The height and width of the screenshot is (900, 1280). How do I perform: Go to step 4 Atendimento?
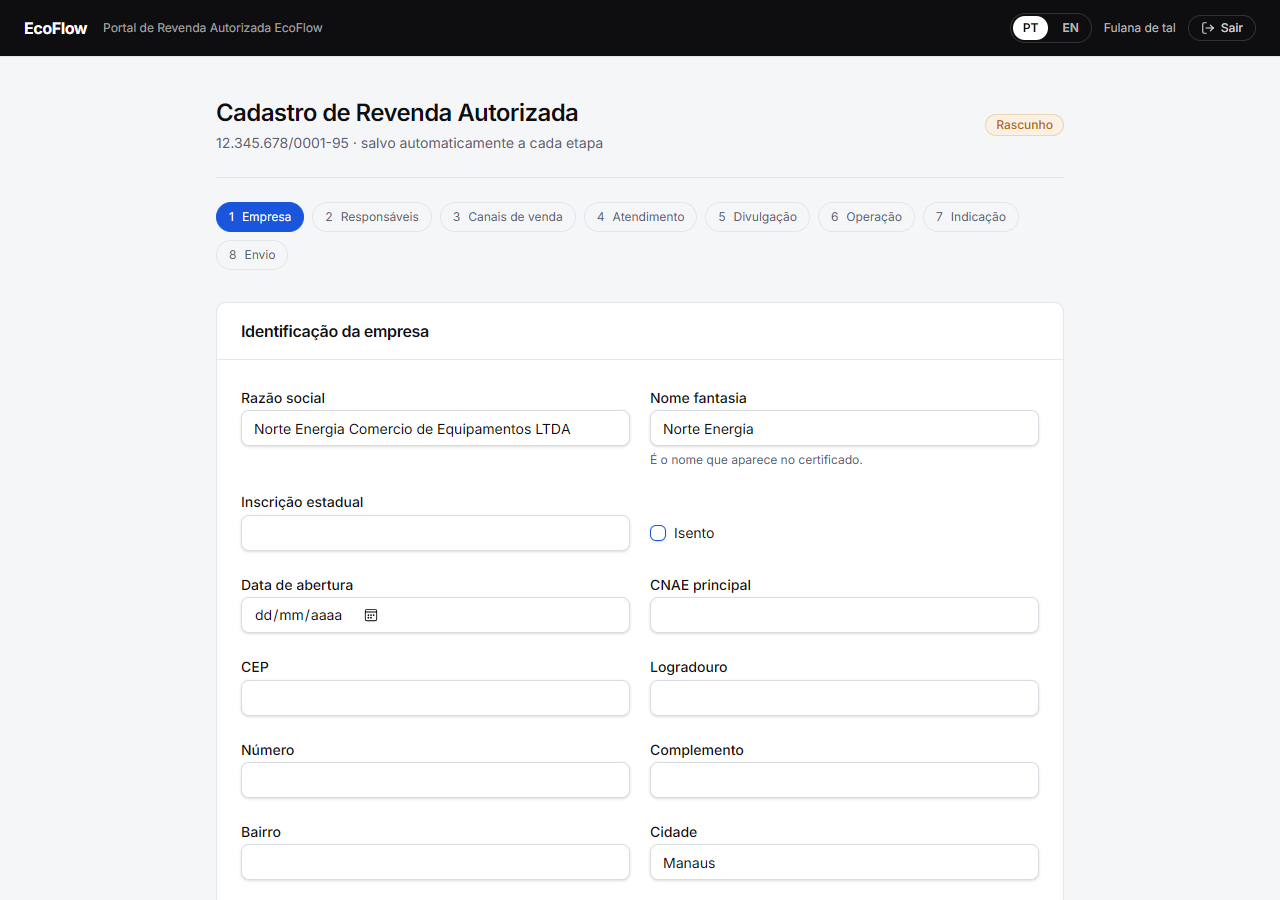pyautogui.click(x=641, y=217)
